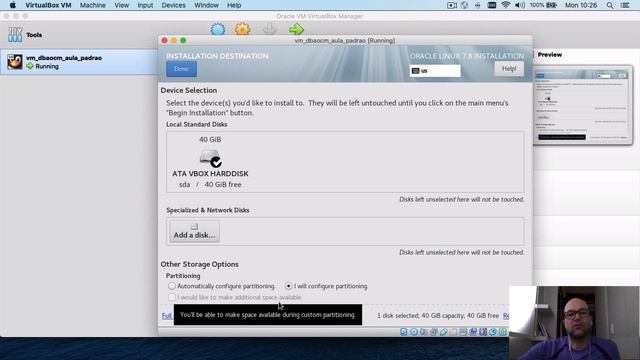Click the hard disk activity status icon
The image size is (640, 360).
pos(404,332)
